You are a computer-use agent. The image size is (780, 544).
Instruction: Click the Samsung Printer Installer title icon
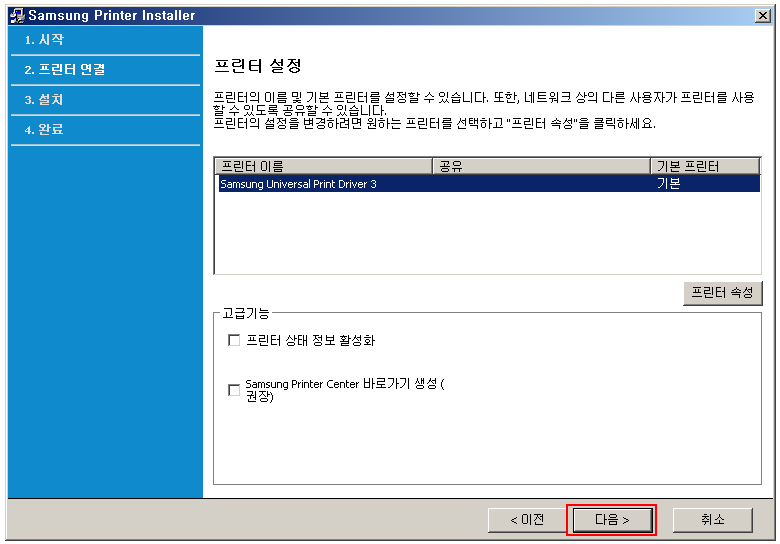coord(17,15)
